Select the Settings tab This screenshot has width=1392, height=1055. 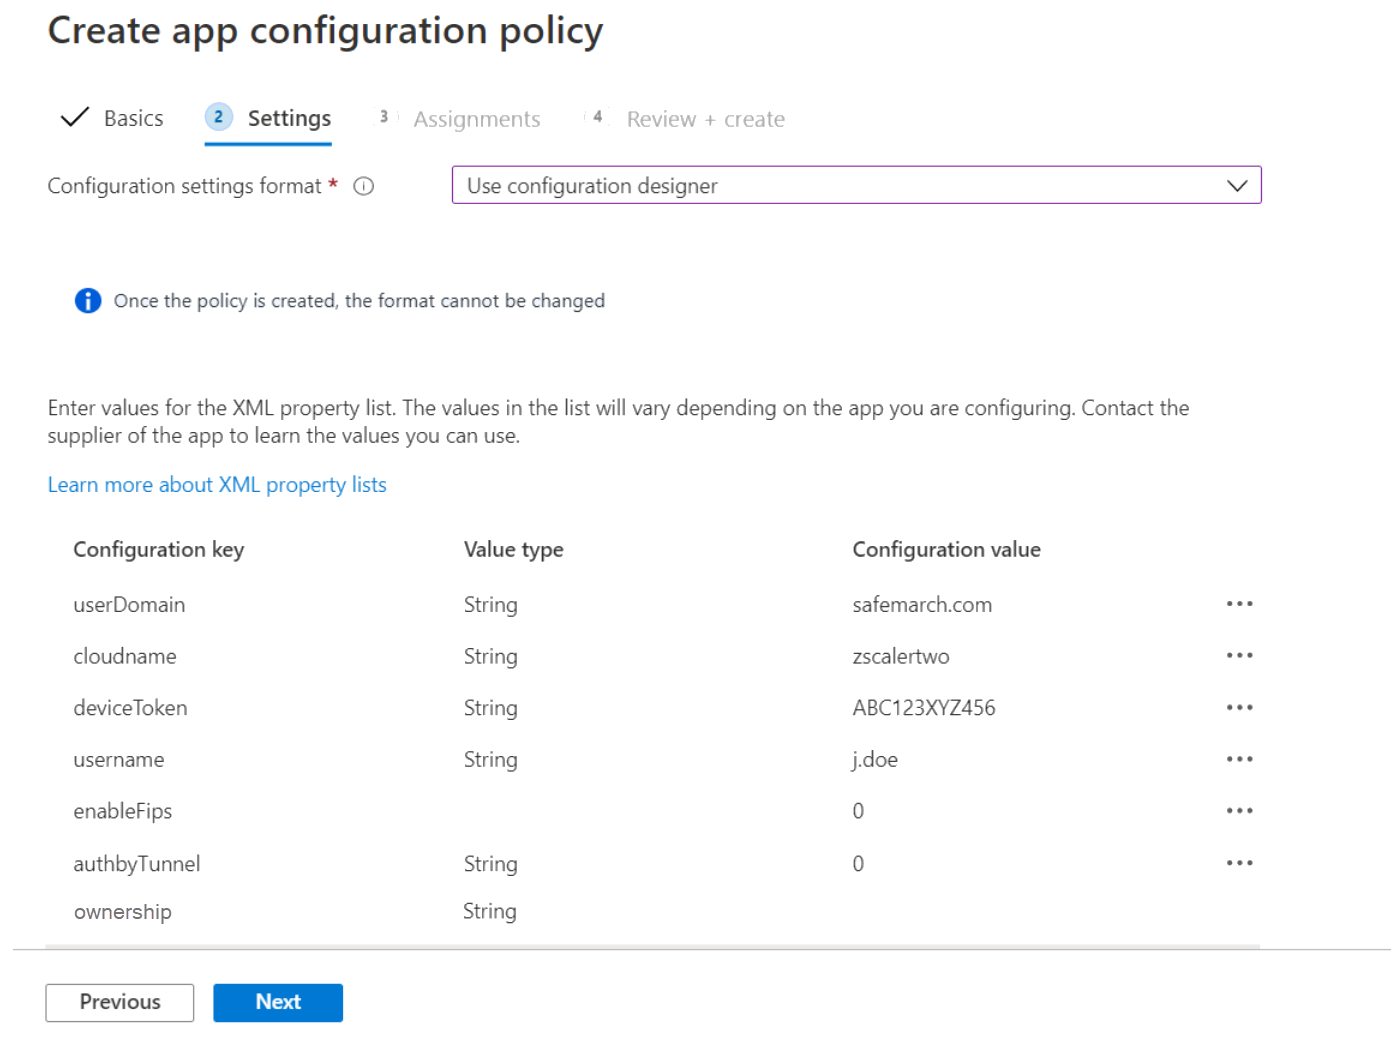(x=289, y=117)
